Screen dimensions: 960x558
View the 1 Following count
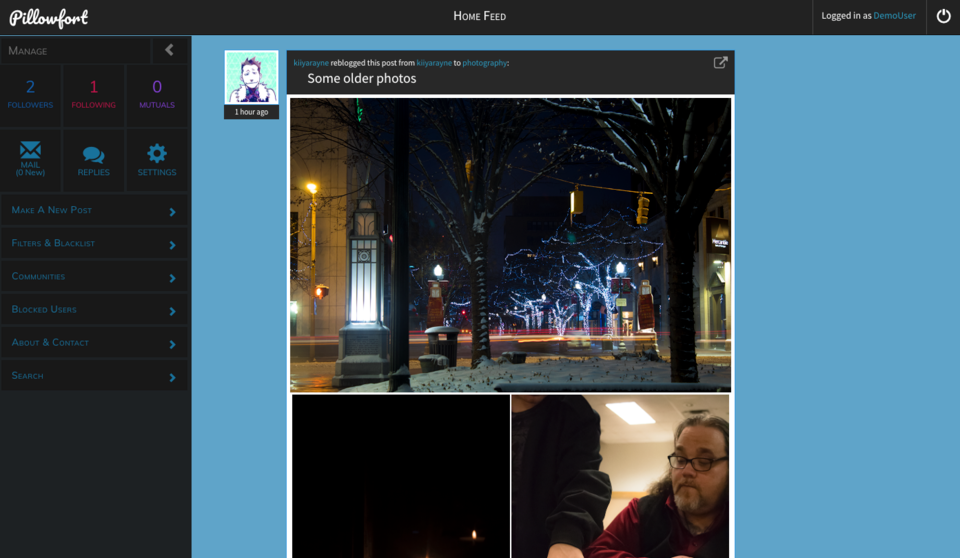click(x=93, y=94)
